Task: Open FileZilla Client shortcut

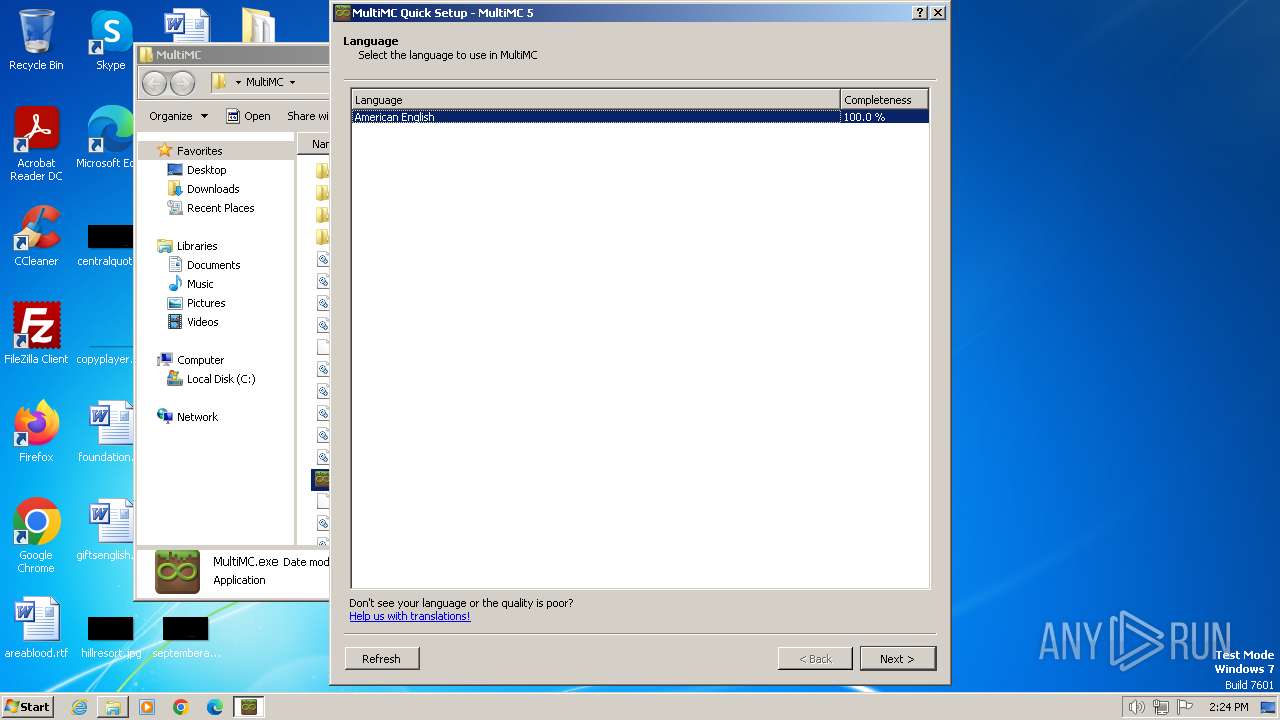Action: pos(36,333)
